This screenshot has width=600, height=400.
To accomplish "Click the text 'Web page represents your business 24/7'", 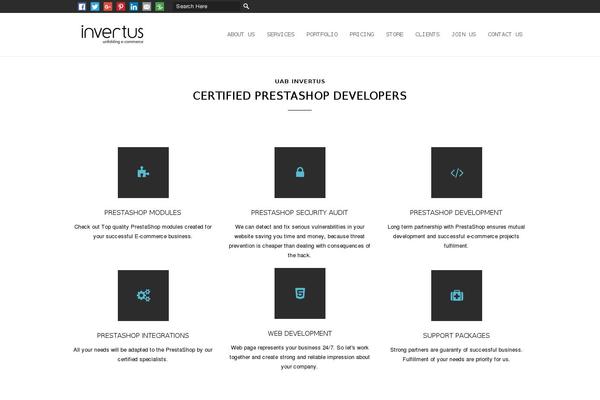I will tap(282, 348).
